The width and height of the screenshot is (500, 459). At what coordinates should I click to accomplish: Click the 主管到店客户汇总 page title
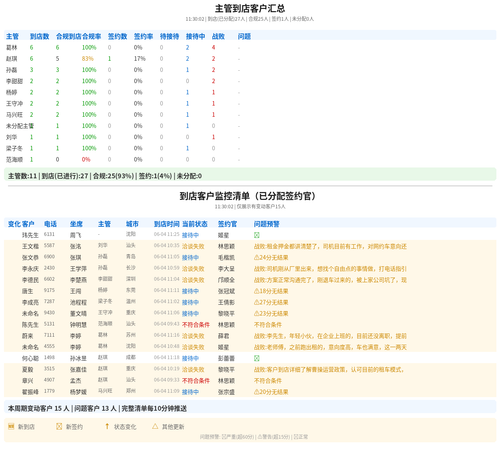pyautogui.click(x=250, y=8)
